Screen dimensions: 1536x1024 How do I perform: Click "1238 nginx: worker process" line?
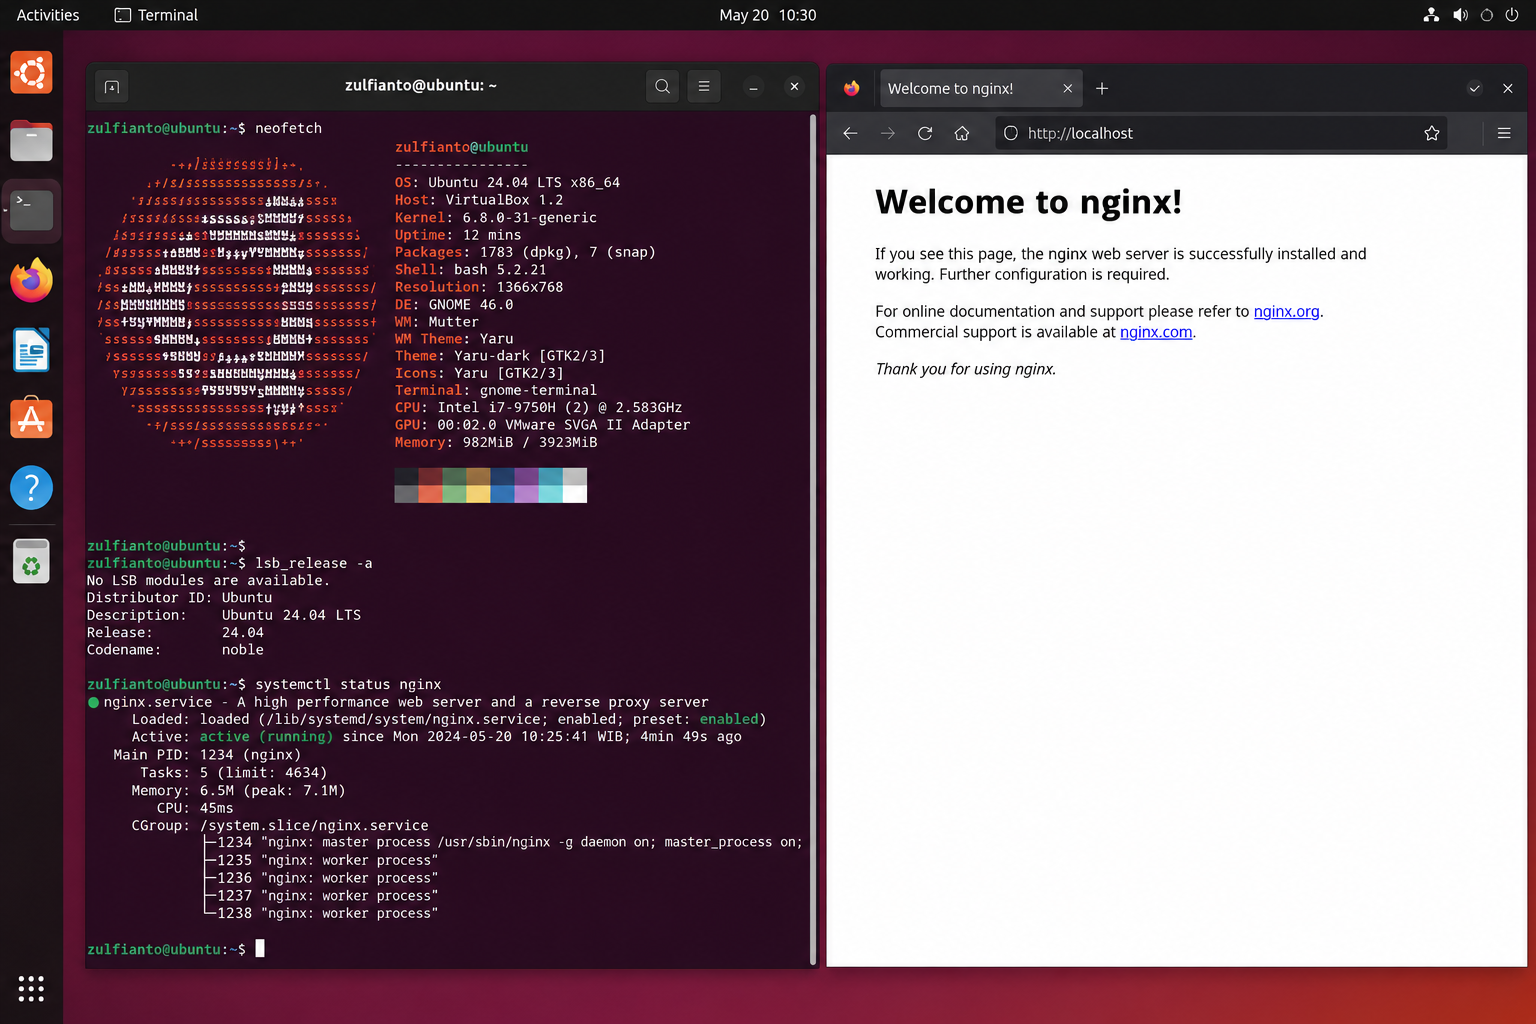tap(327, 914)
